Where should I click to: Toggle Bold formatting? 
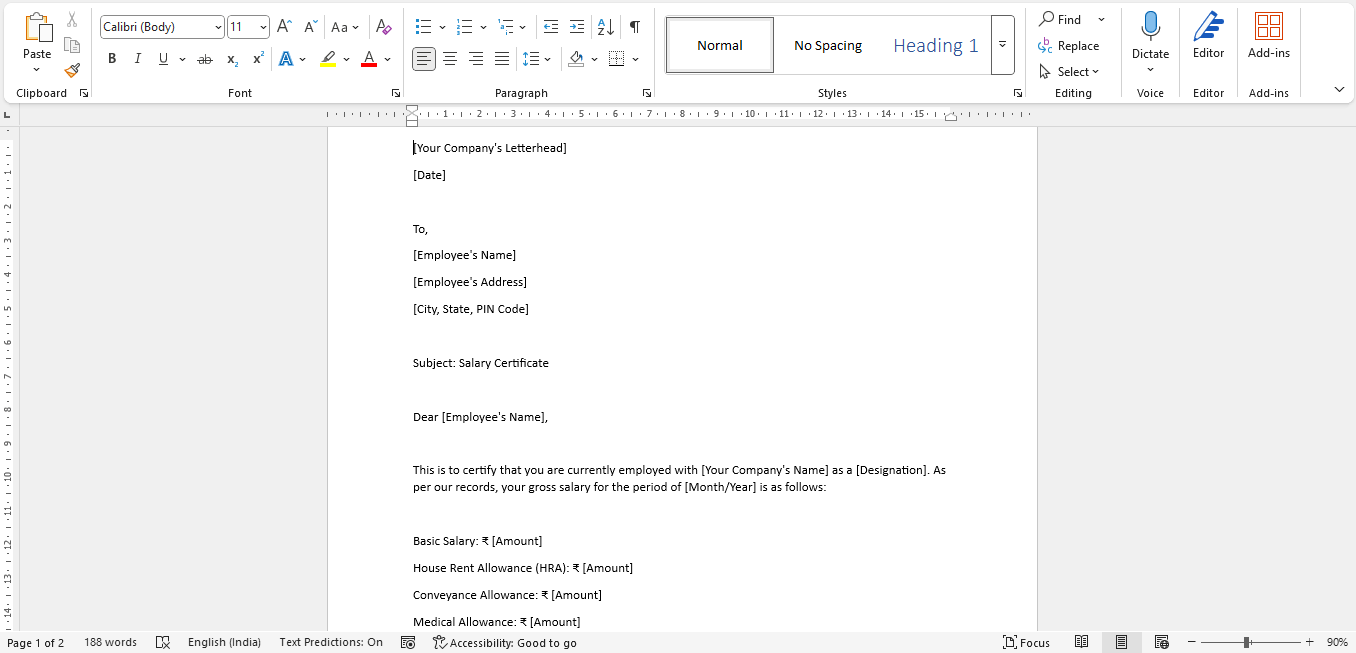pyautogui.click(x=112, y=59)
